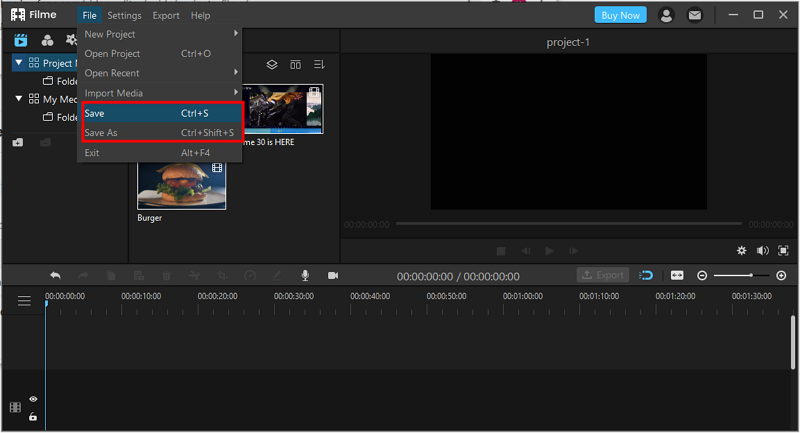This screenshot has width=800, height=433.
Task: Select the Folder under Project Media
Action: 61,81
